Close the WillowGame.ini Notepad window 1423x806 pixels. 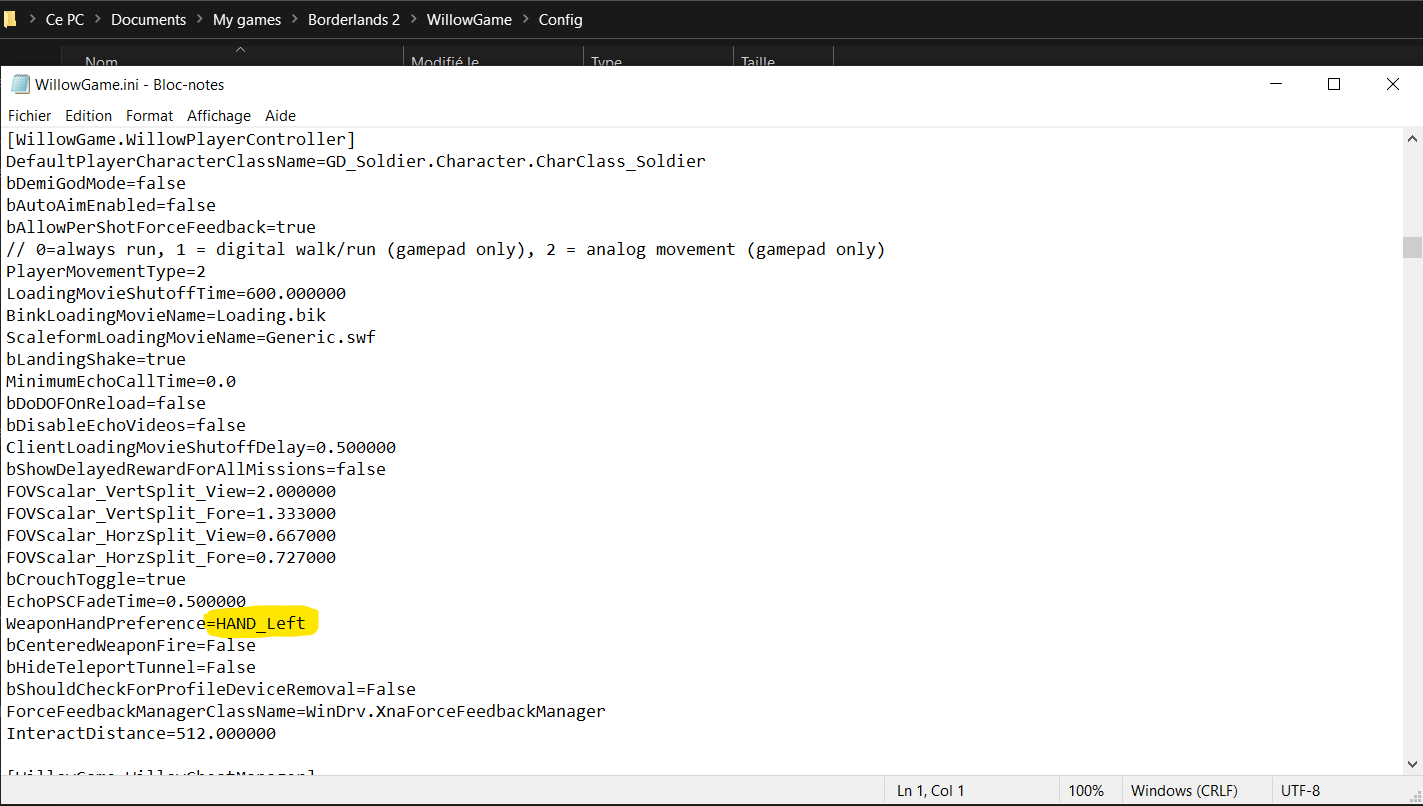pos(1393,84)
